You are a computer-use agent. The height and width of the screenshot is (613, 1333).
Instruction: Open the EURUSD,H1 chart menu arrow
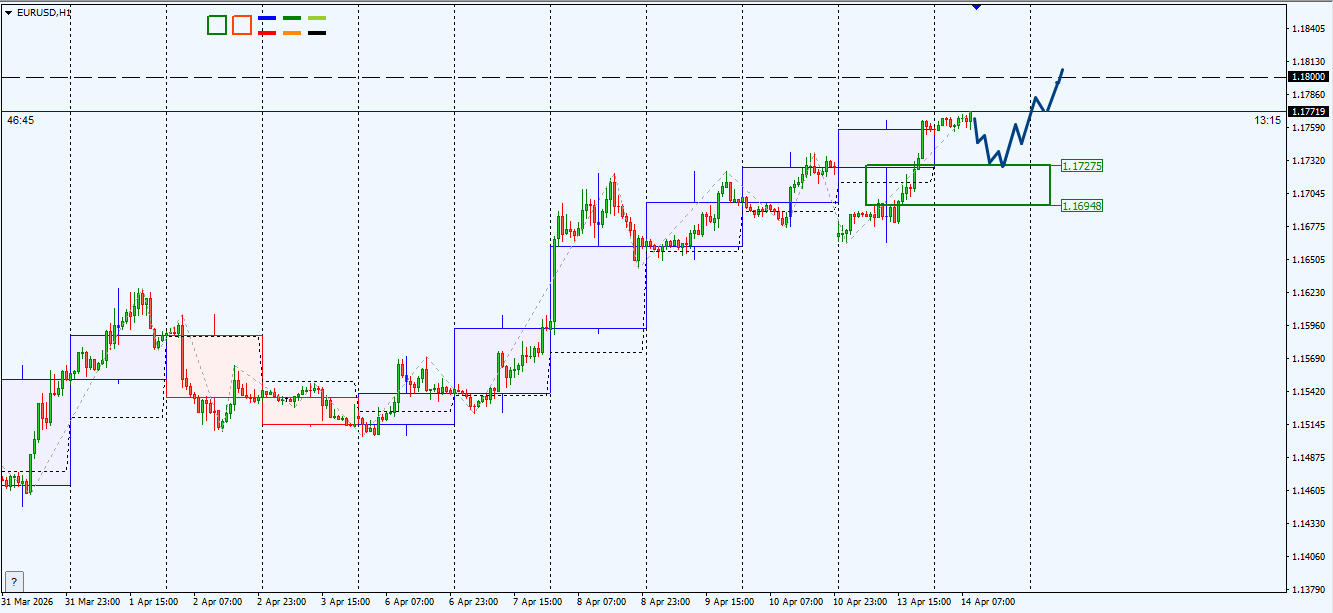point(9,12)
